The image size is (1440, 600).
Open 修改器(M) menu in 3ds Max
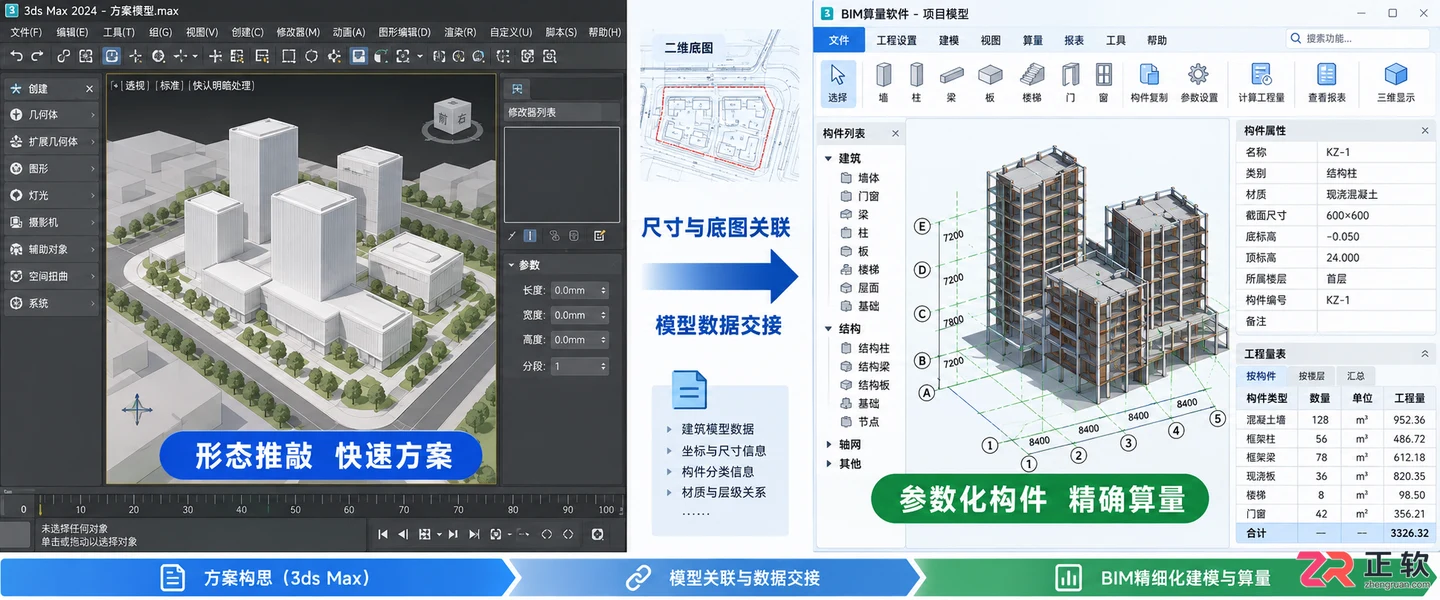click(x=298, y=32)
